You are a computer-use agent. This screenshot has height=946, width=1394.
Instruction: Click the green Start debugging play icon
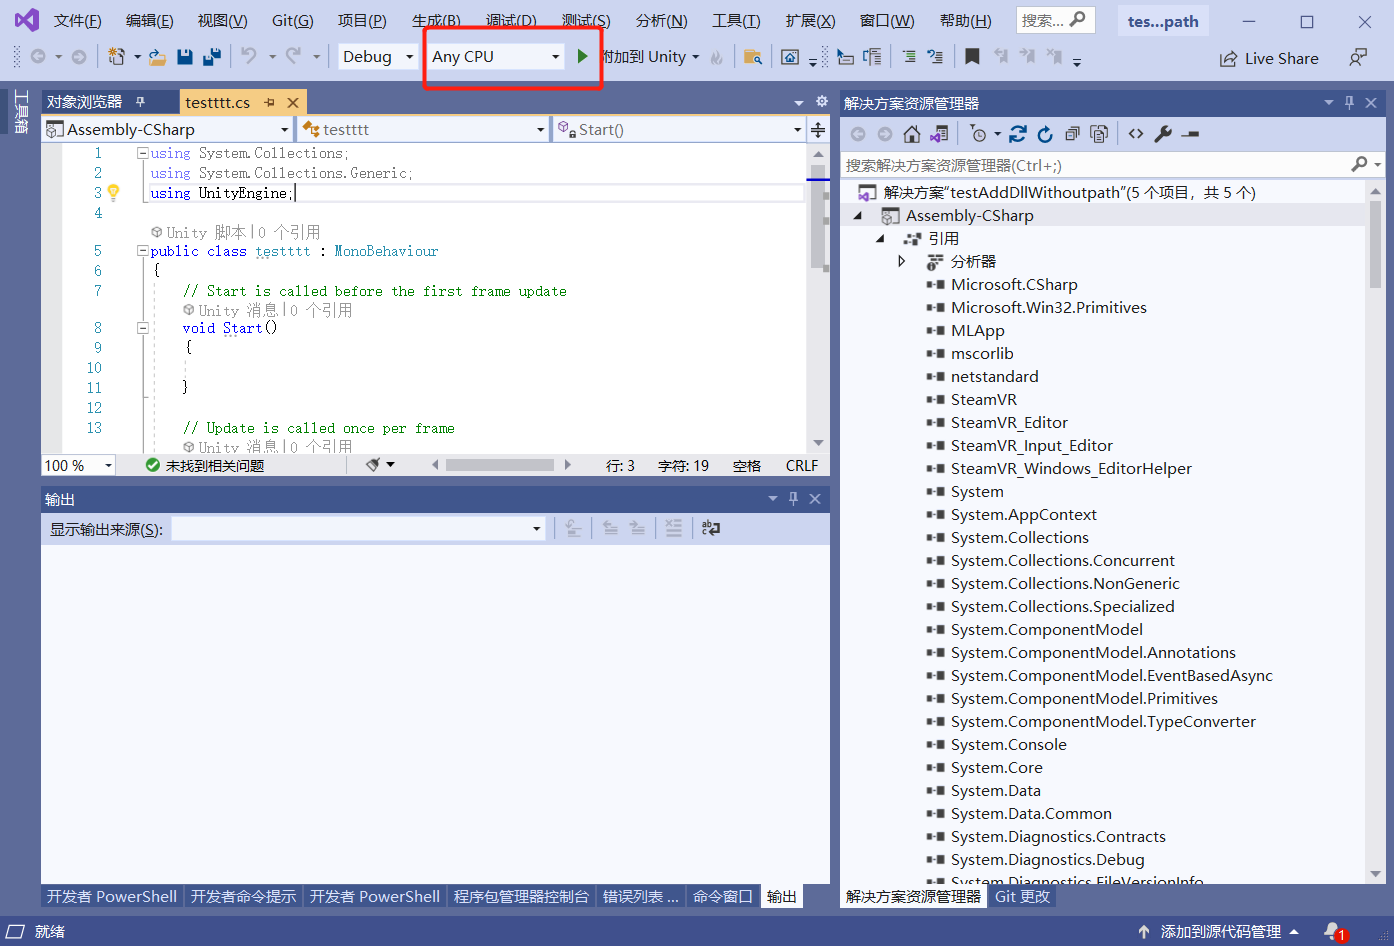[582, 57]
